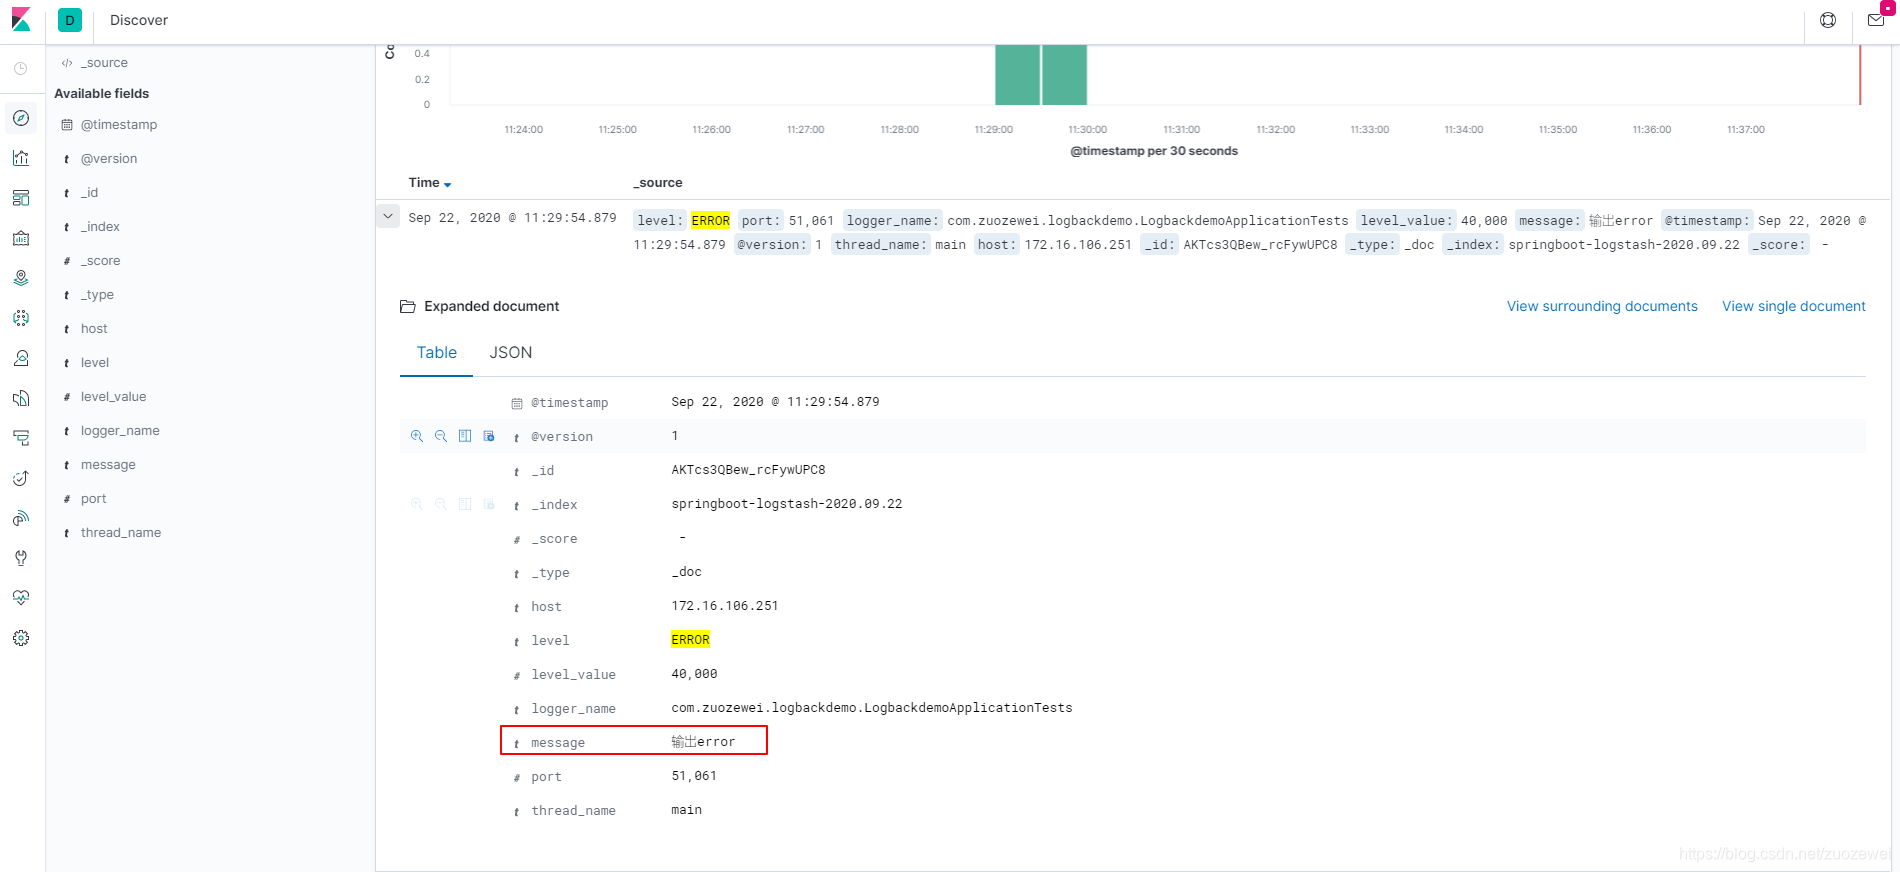Click the highlighted ERROR level value in table

point(690,640)
